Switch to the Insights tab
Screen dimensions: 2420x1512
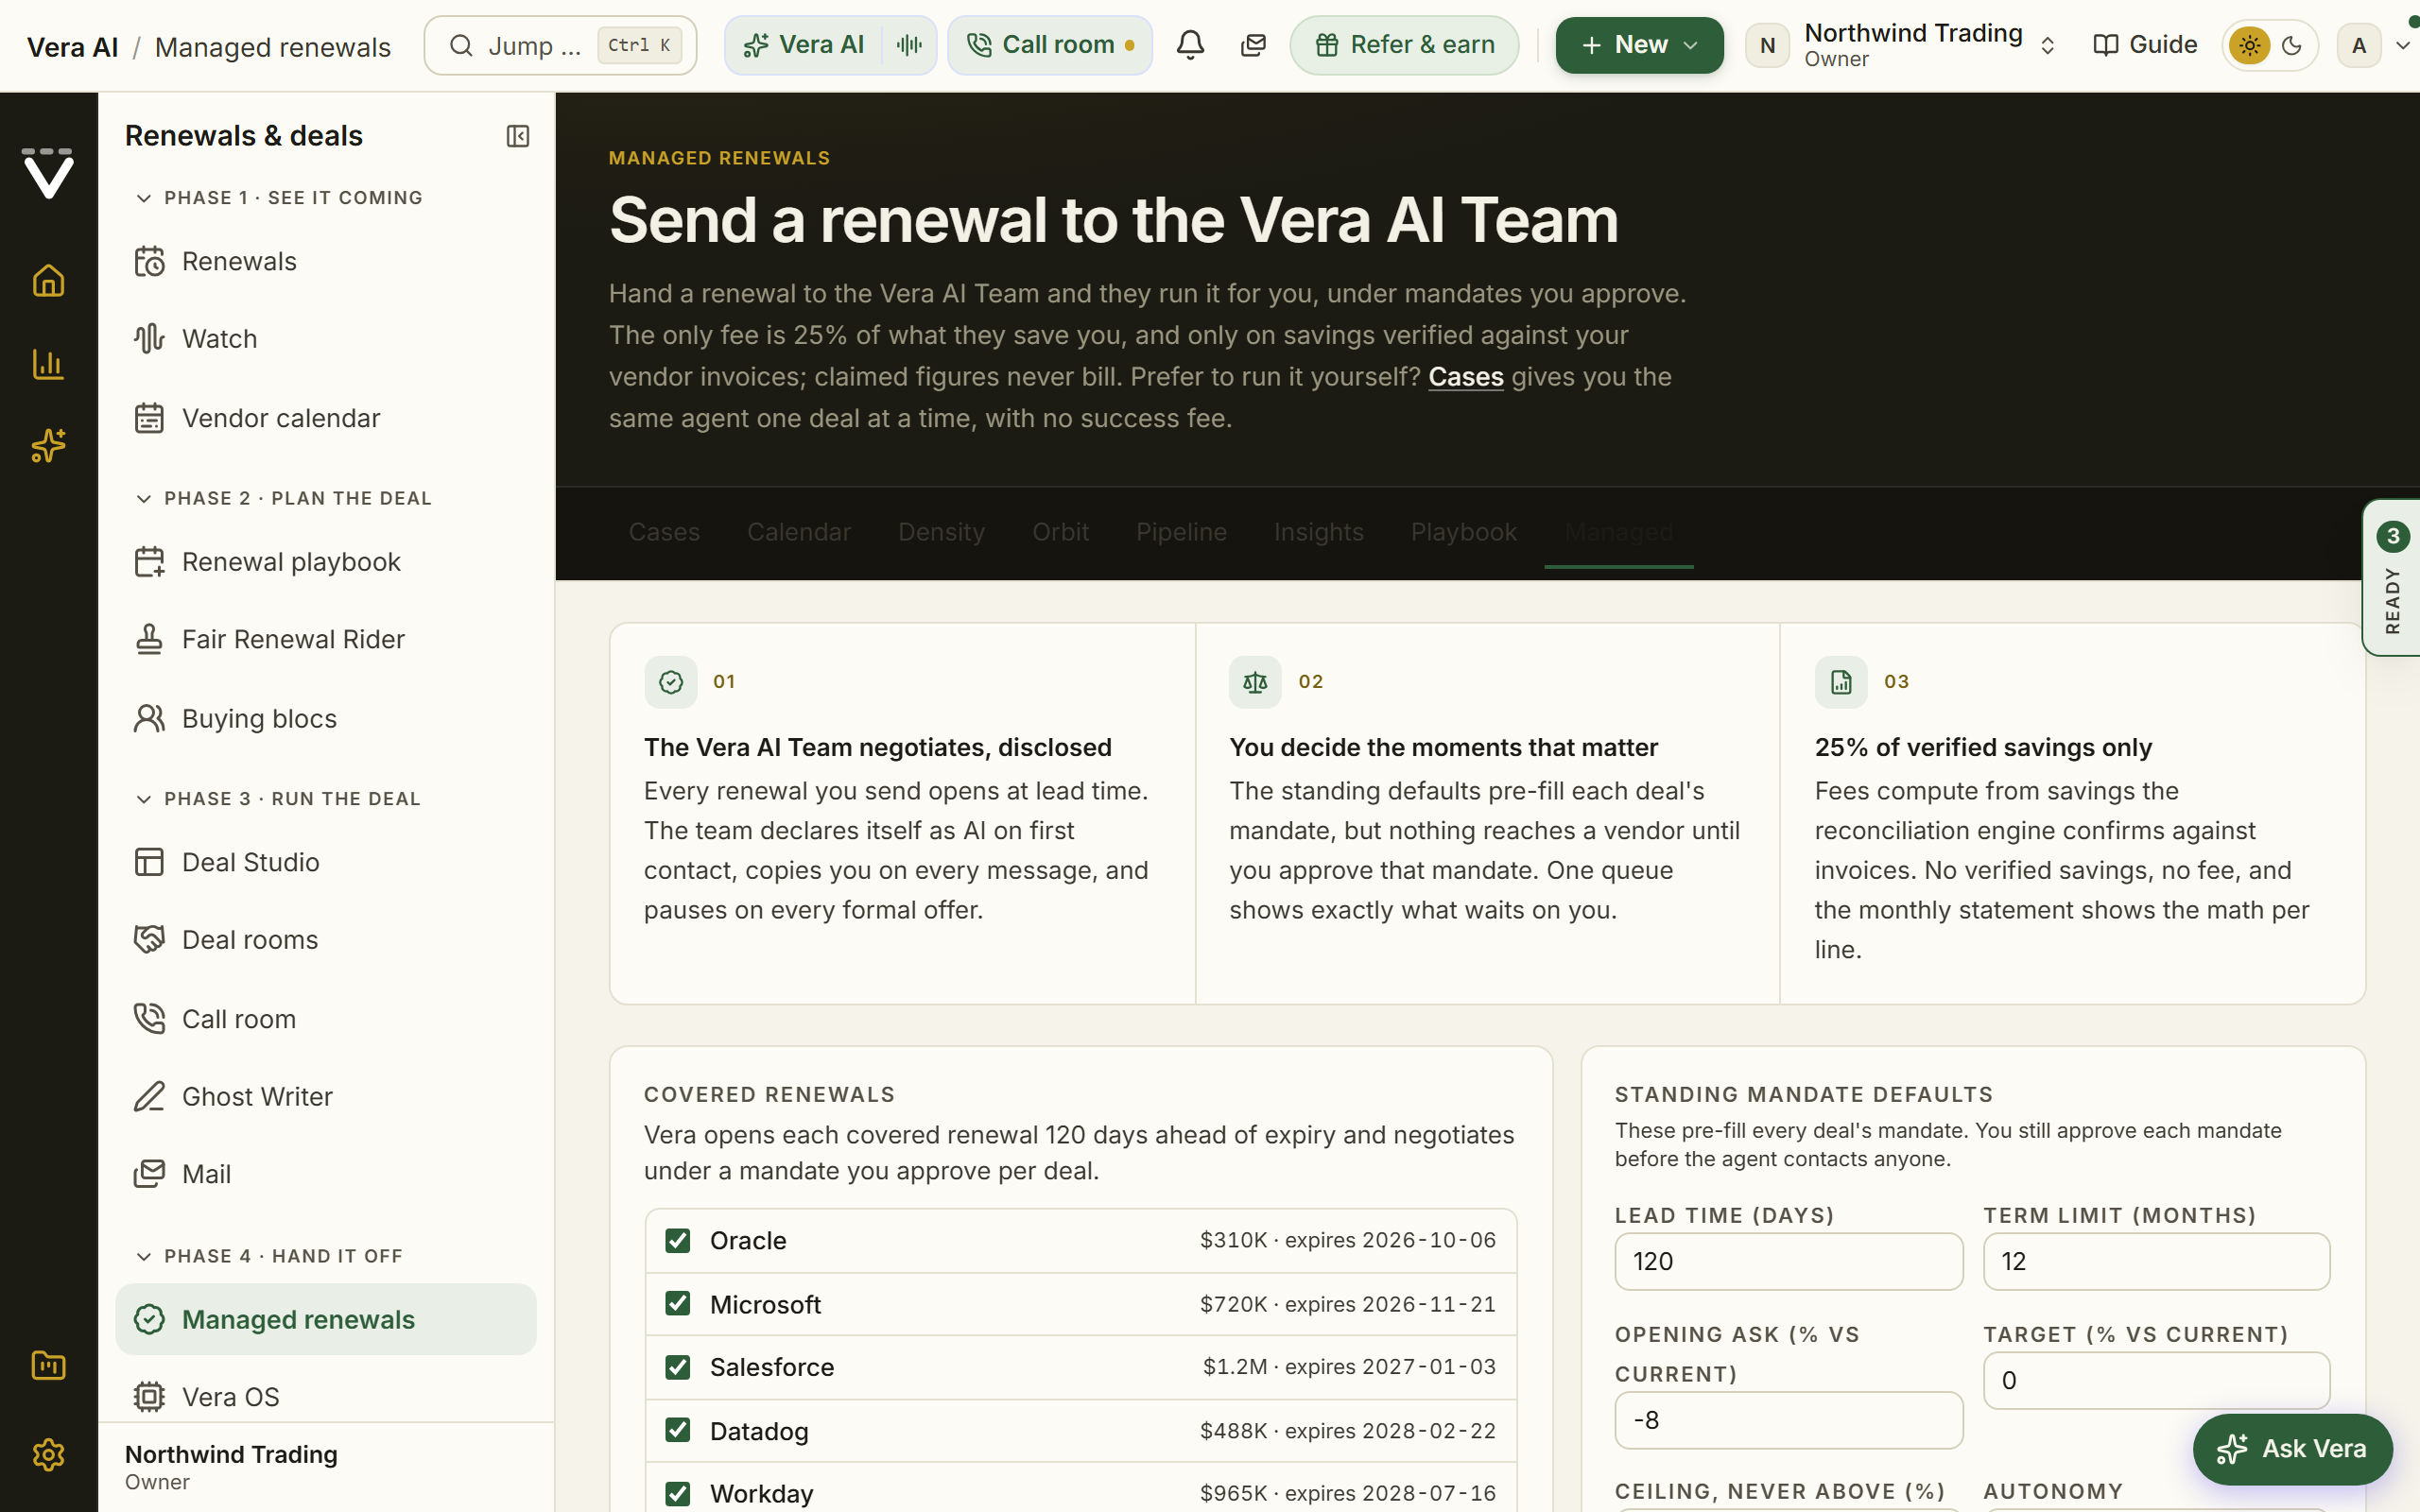pos(1318,532)
